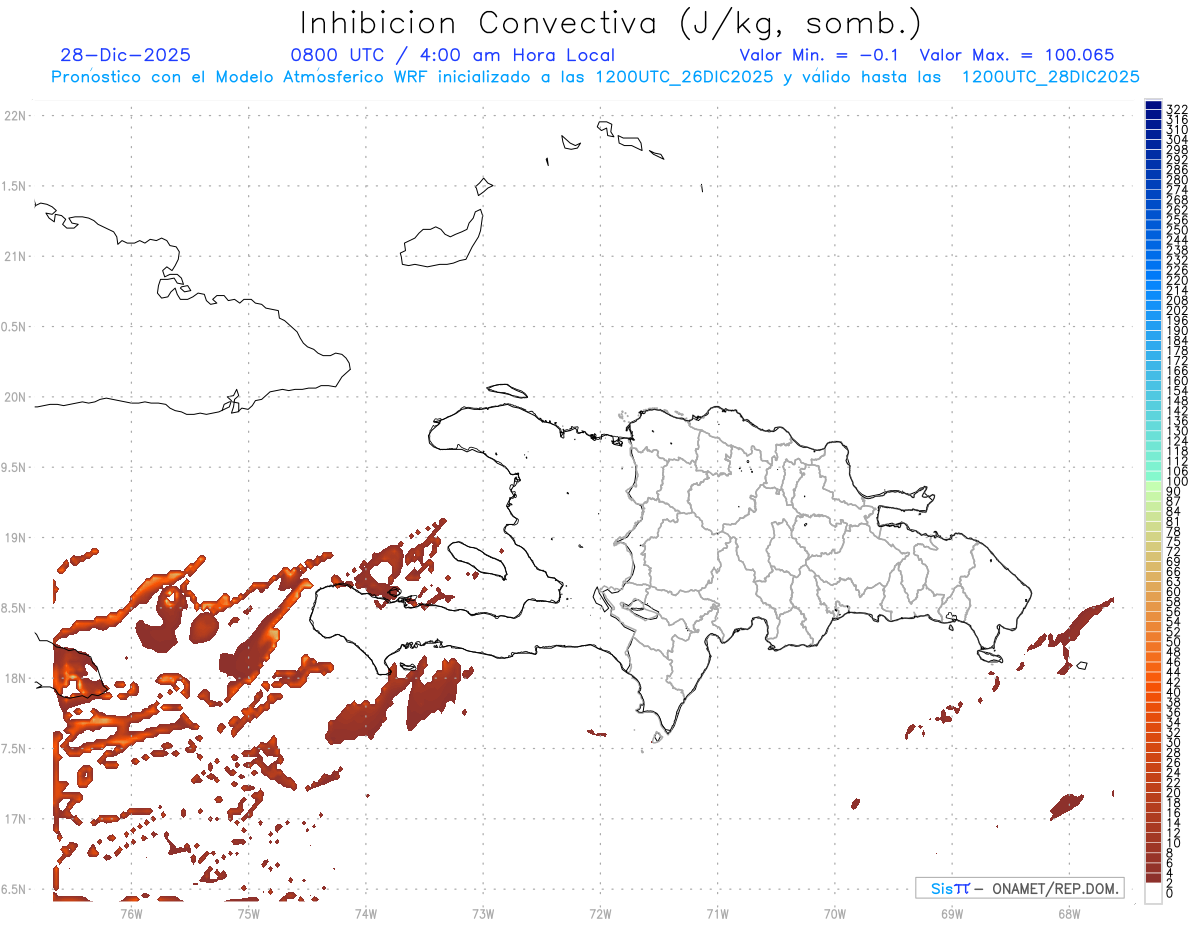This screenshot has width=1200, height=927.
Task: Click the '160' color bar value
Action: click(1176, 381)
